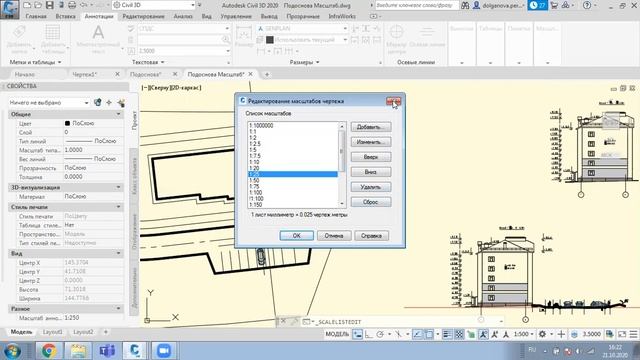This screenshot has width=640, height=360.
Task: Click the Save diskette icon
Action: coord(49,5)
